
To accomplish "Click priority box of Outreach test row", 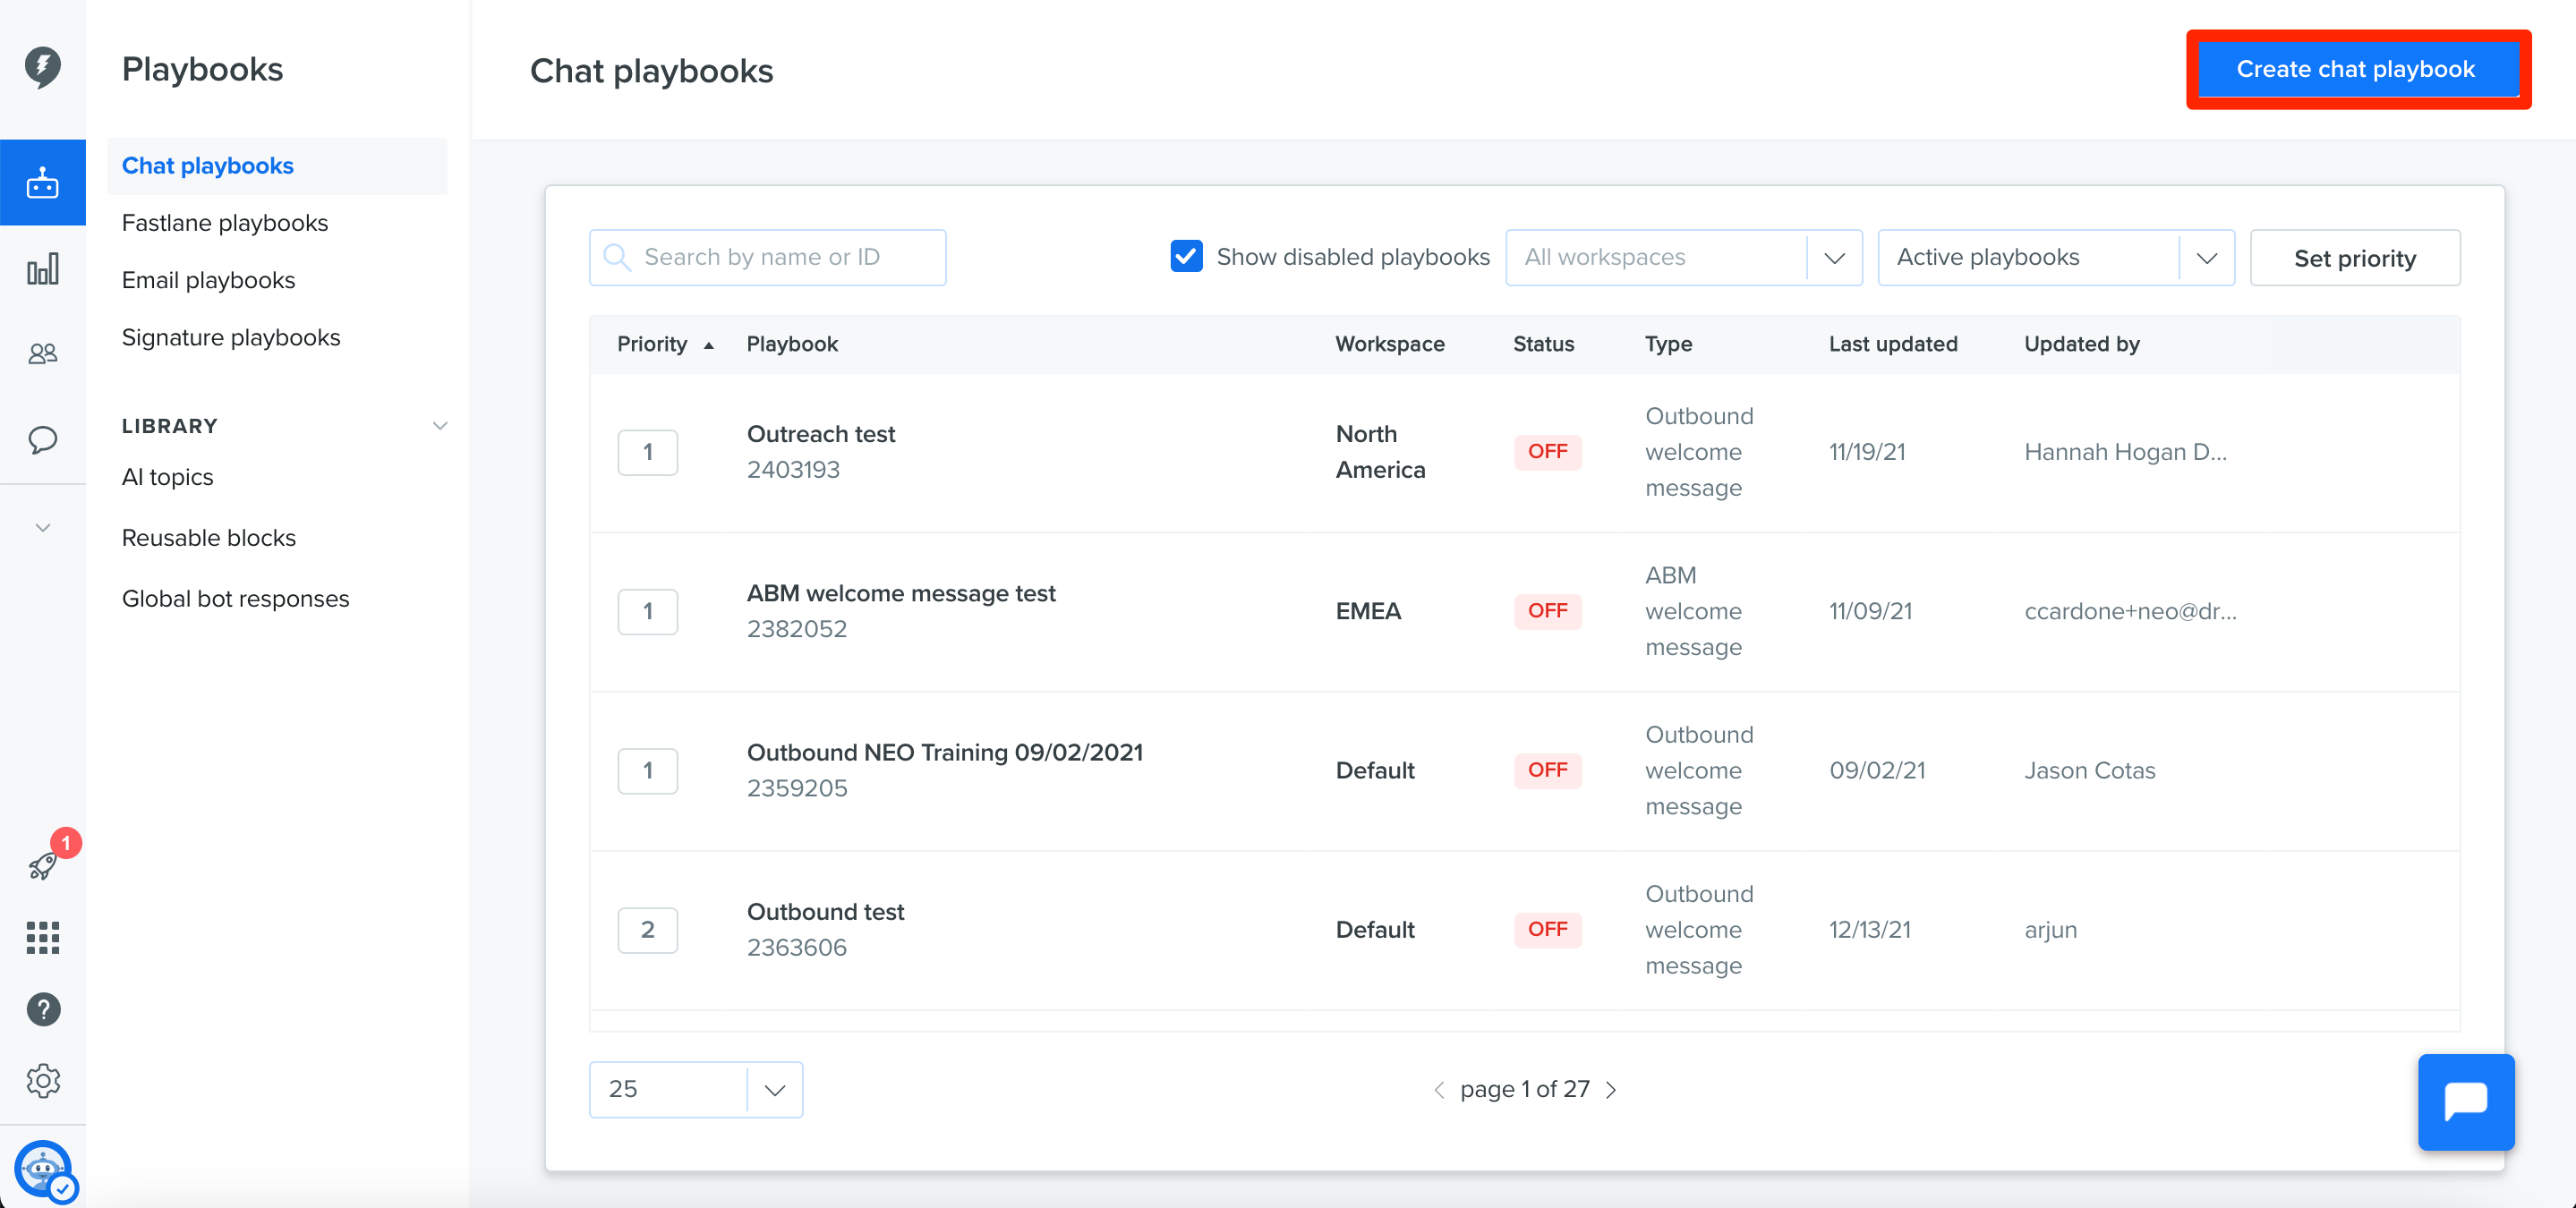I will (647, 452).
